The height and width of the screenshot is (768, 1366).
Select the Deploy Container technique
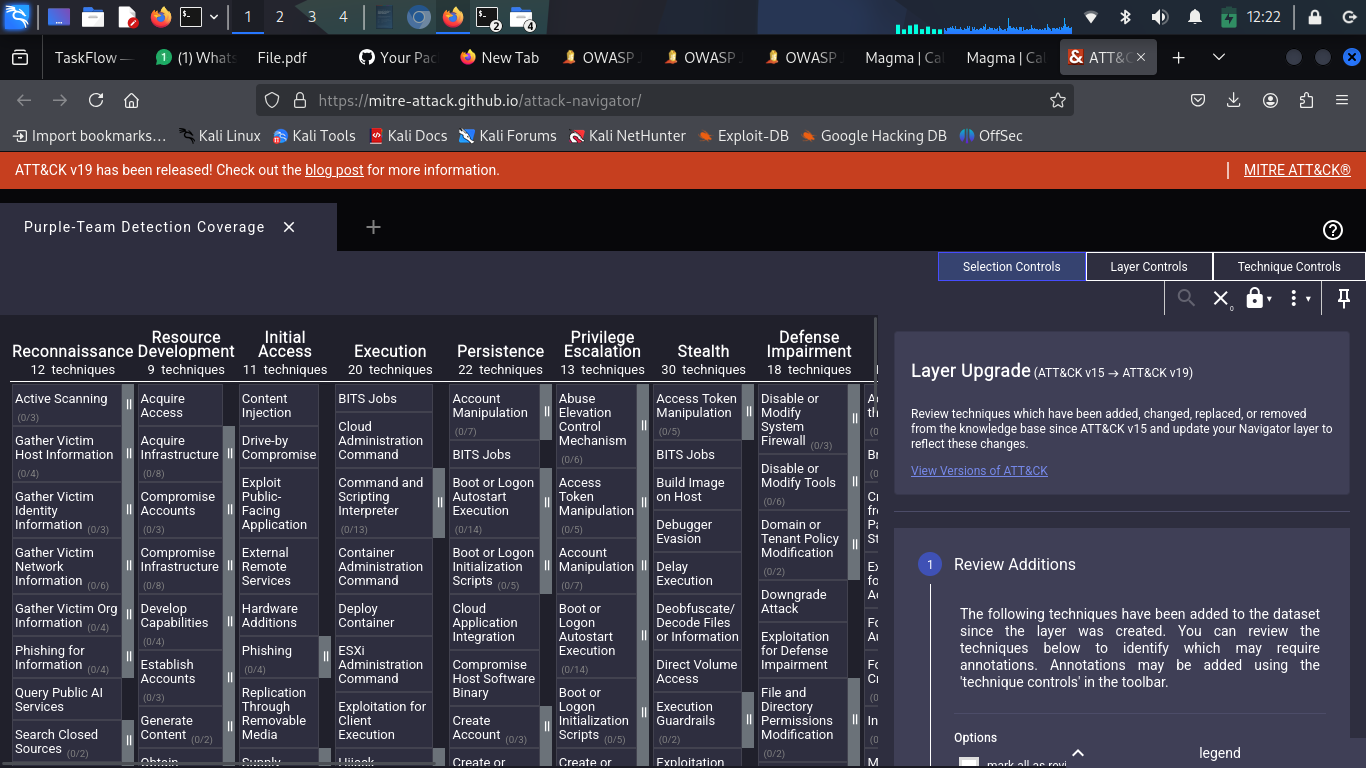[x=384, y=615]
